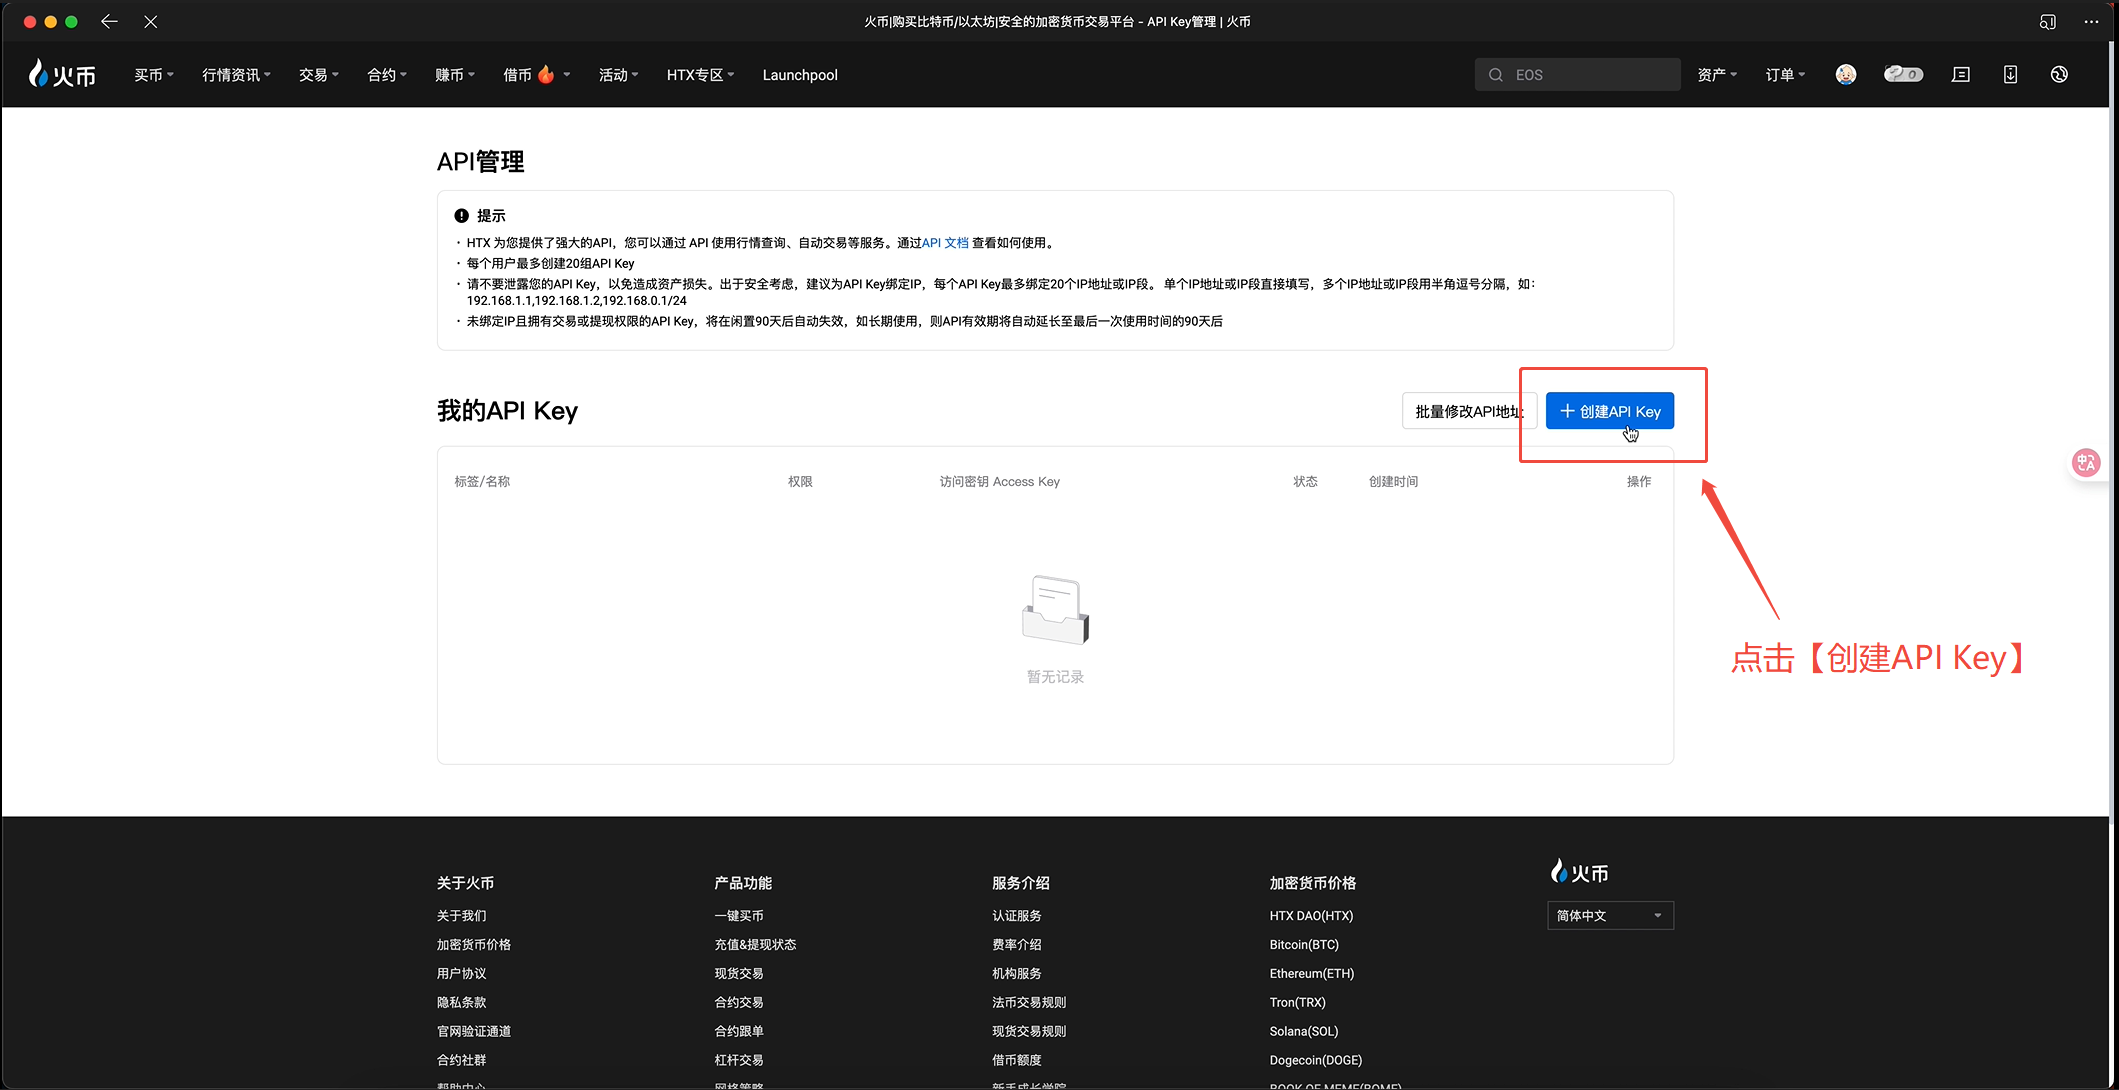This screenshot has height=1090, width=2119.
Task: Open the 资产 dropdown
Action: [x=1717, y=75]
